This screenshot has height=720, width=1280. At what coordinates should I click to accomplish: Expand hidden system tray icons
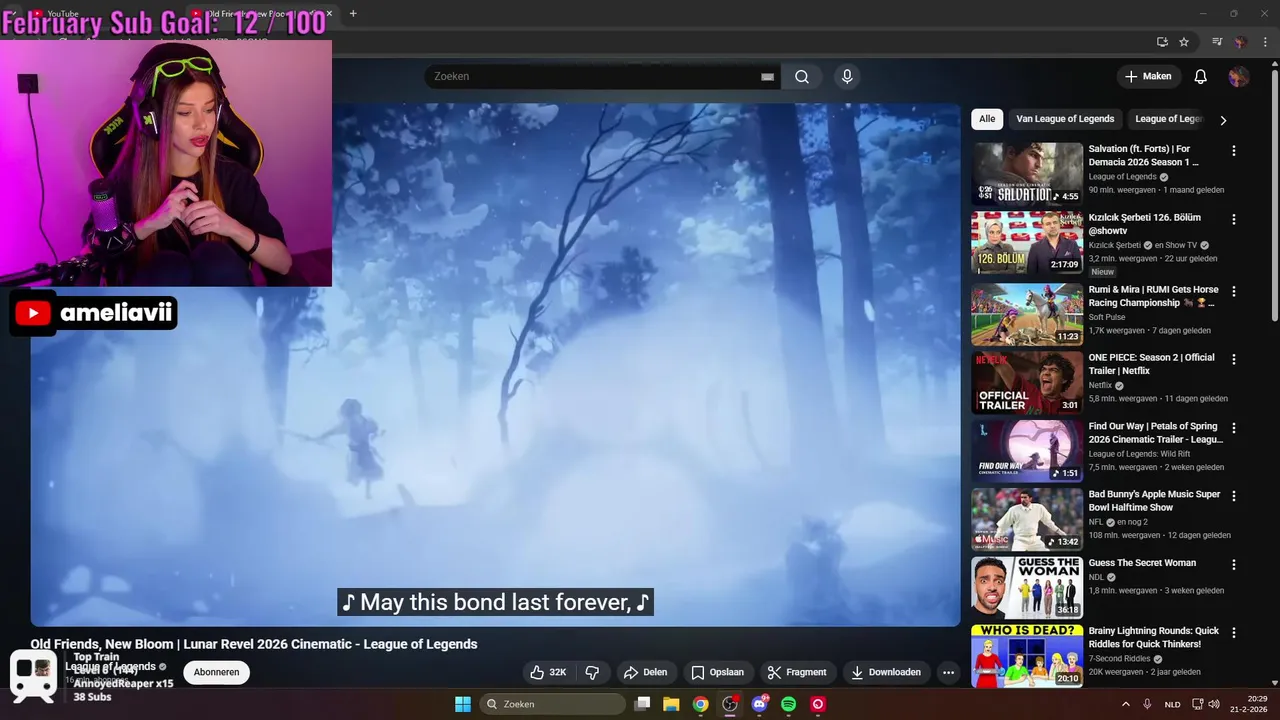(x=1125, y=704)
